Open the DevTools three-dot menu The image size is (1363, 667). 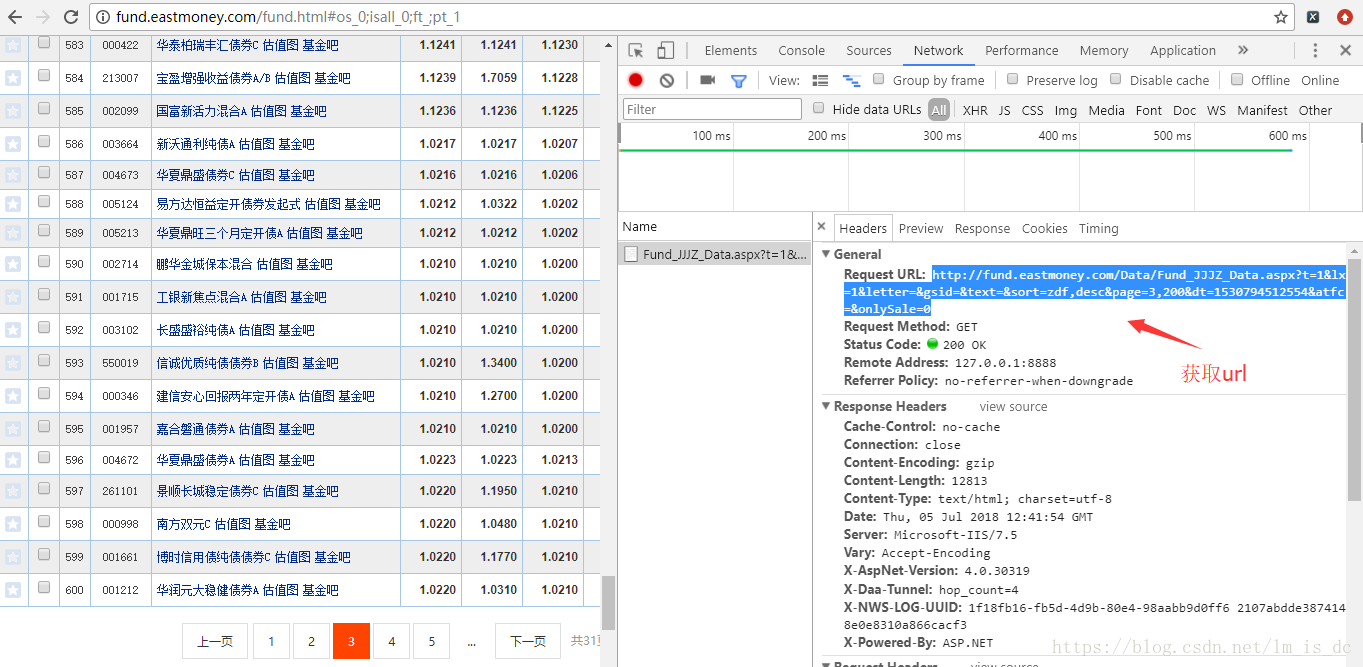[1316, 50]
